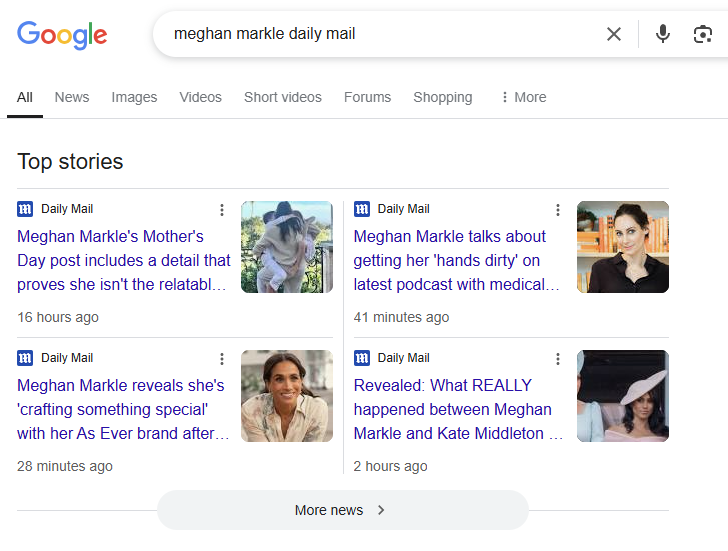728x551 pixels.
Task: Start voice search with microphone icon
Action: [x=663, y=34]
